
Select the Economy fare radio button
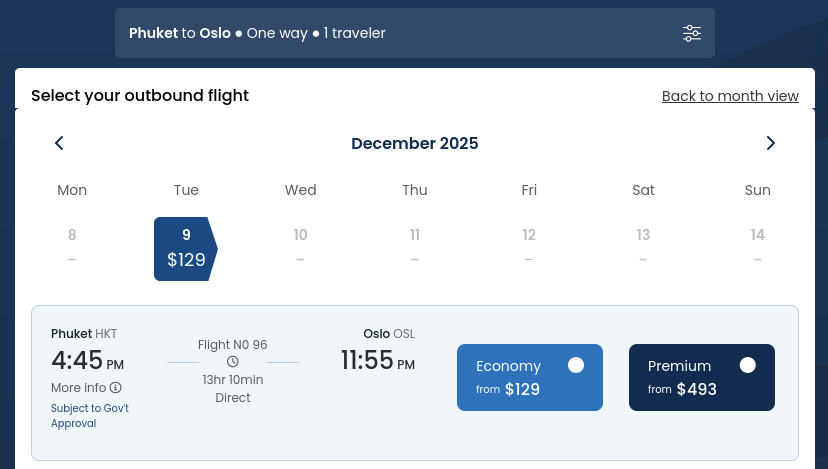(576, 365)
